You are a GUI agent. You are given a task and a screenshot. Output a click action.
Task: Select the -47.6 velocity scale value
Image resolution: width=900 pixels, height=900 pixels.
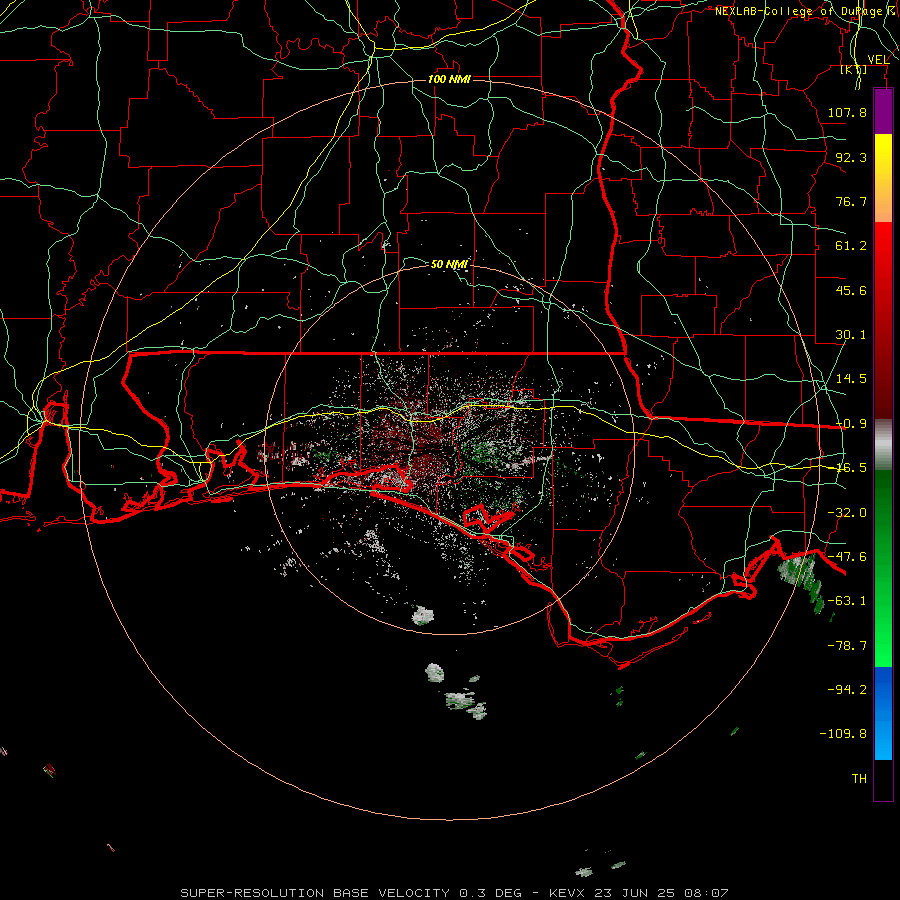847,557
